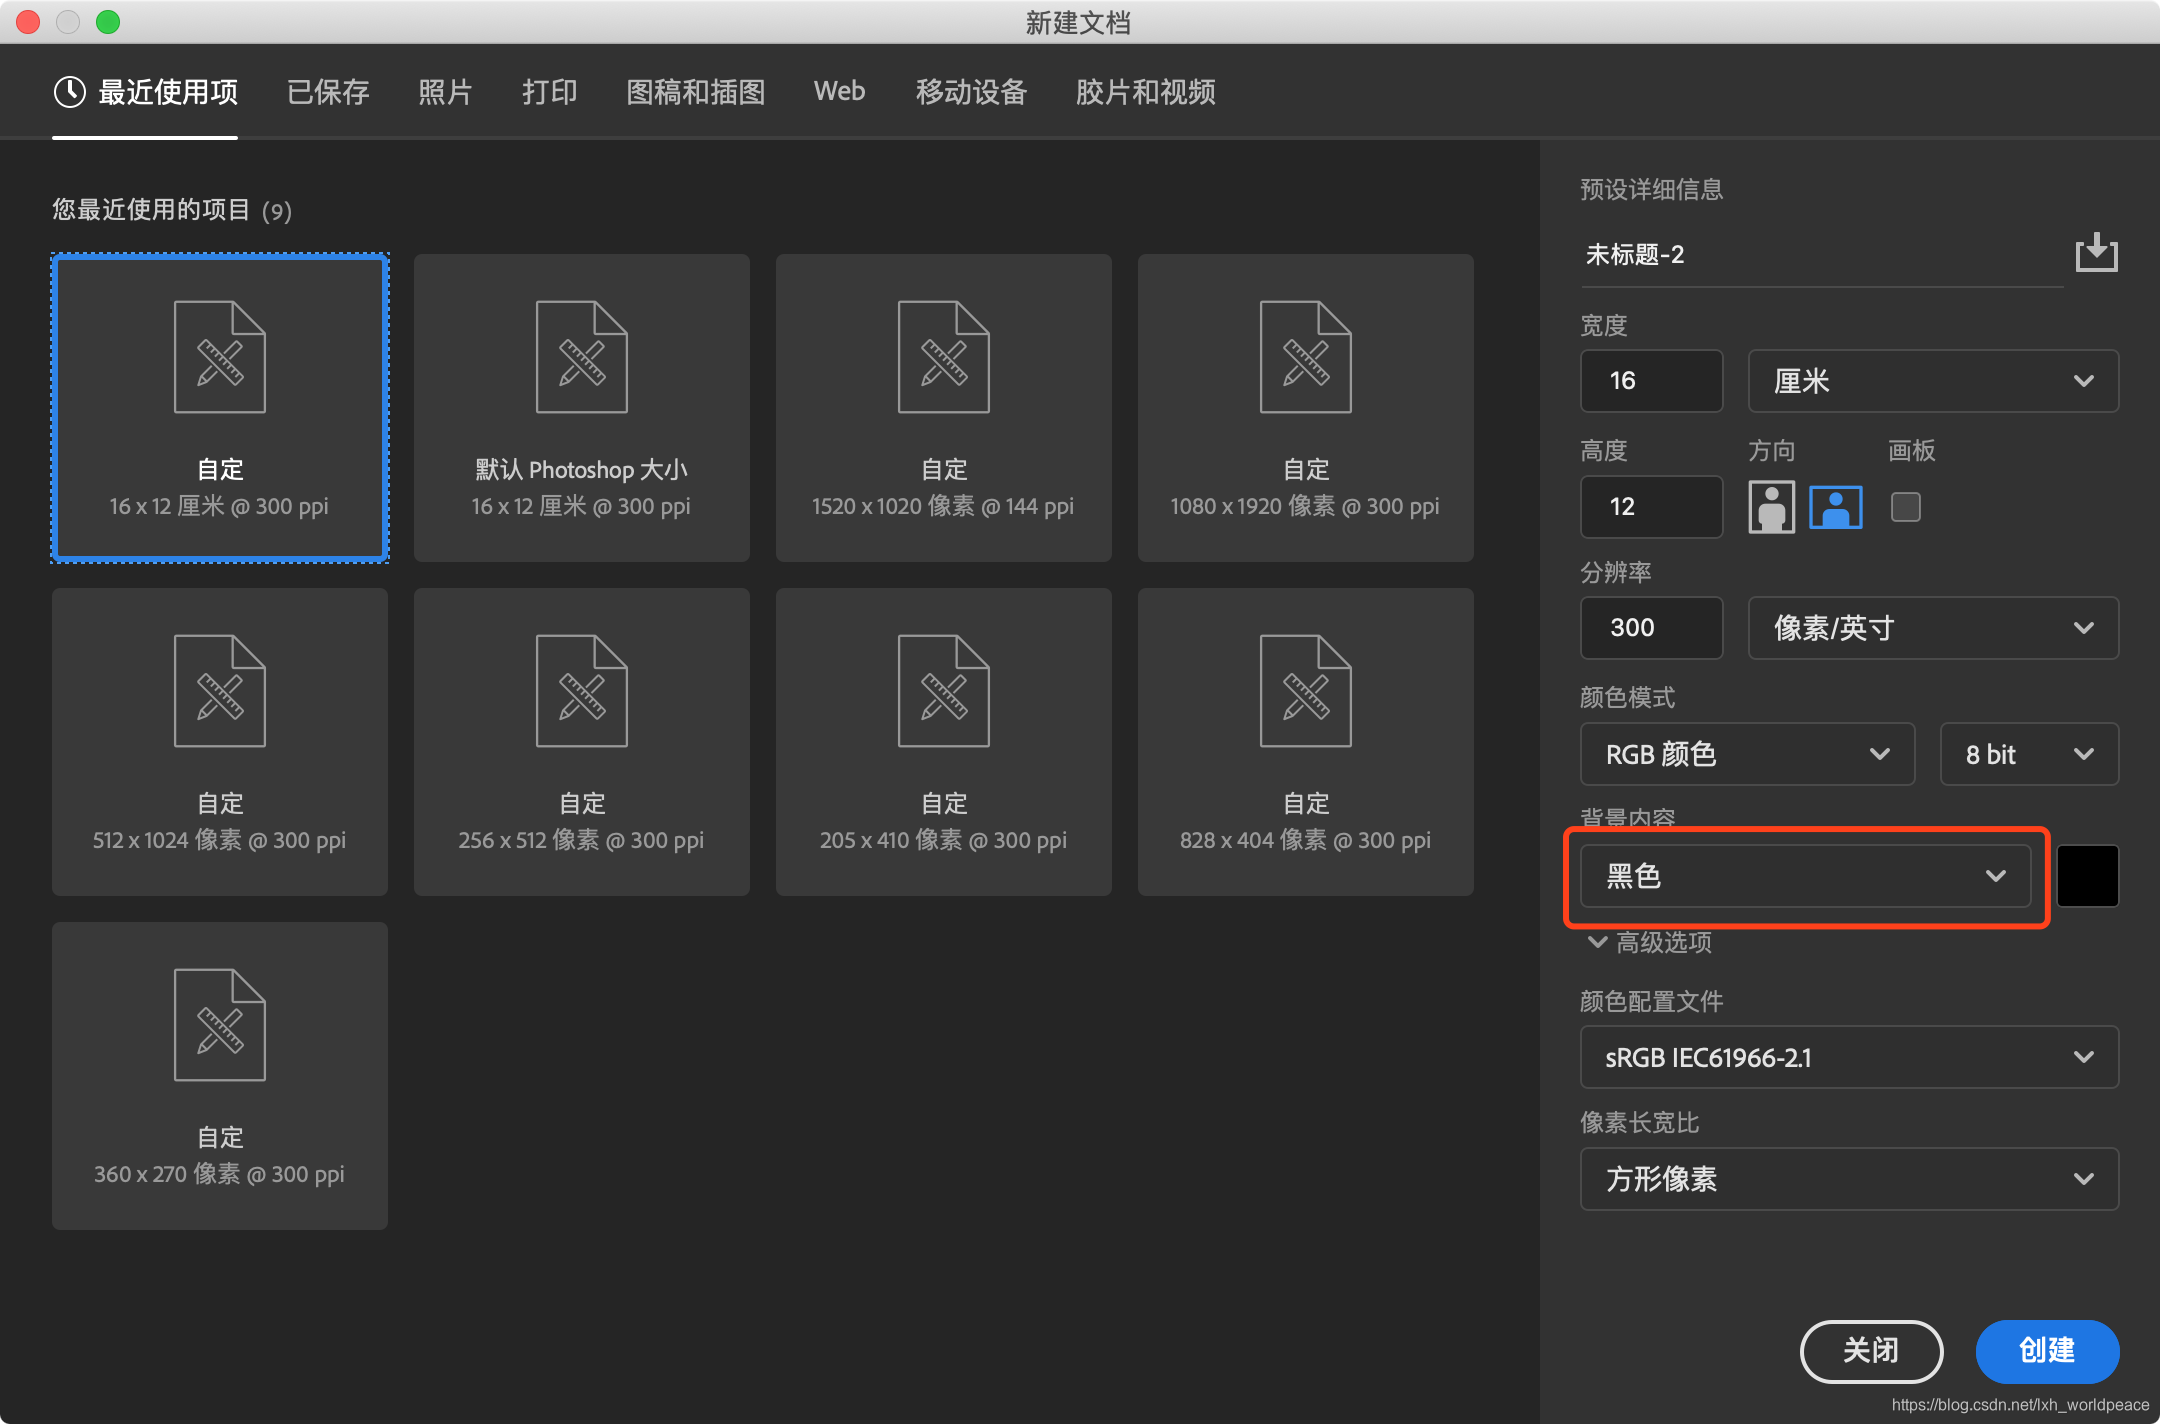Switch to the 移动设备 tab
The width and height of the screenshot is (2160, 1424).
972,92
